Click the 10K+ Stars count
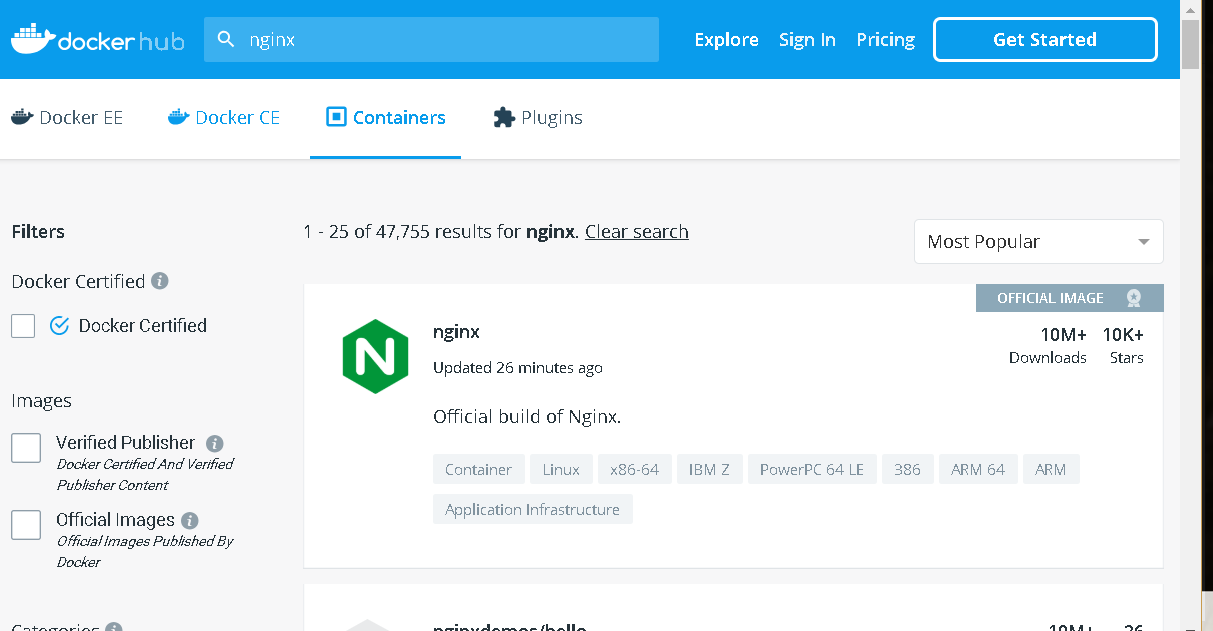The width and height of the screenshot is (1213, 631). click(1124, 345)
